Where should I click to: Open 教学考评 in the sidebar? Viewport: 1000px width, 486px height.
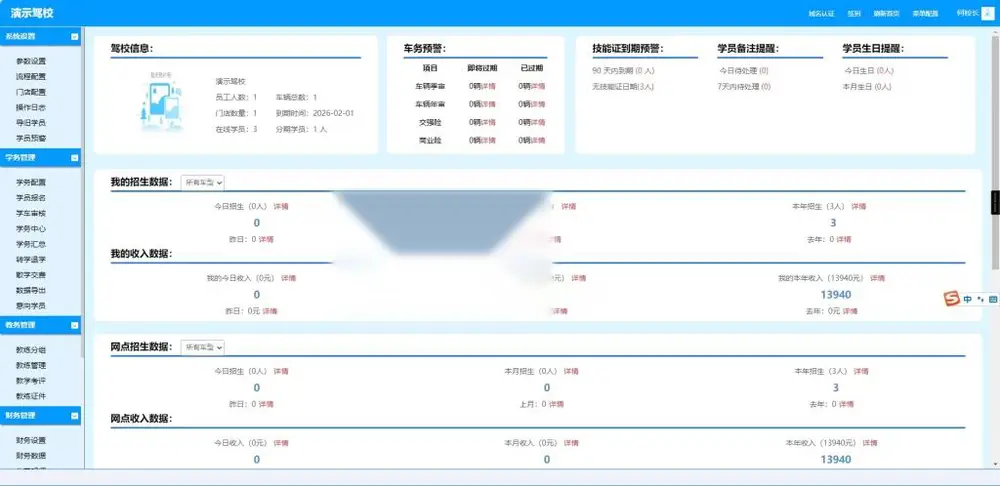click(x=31, y=381)
